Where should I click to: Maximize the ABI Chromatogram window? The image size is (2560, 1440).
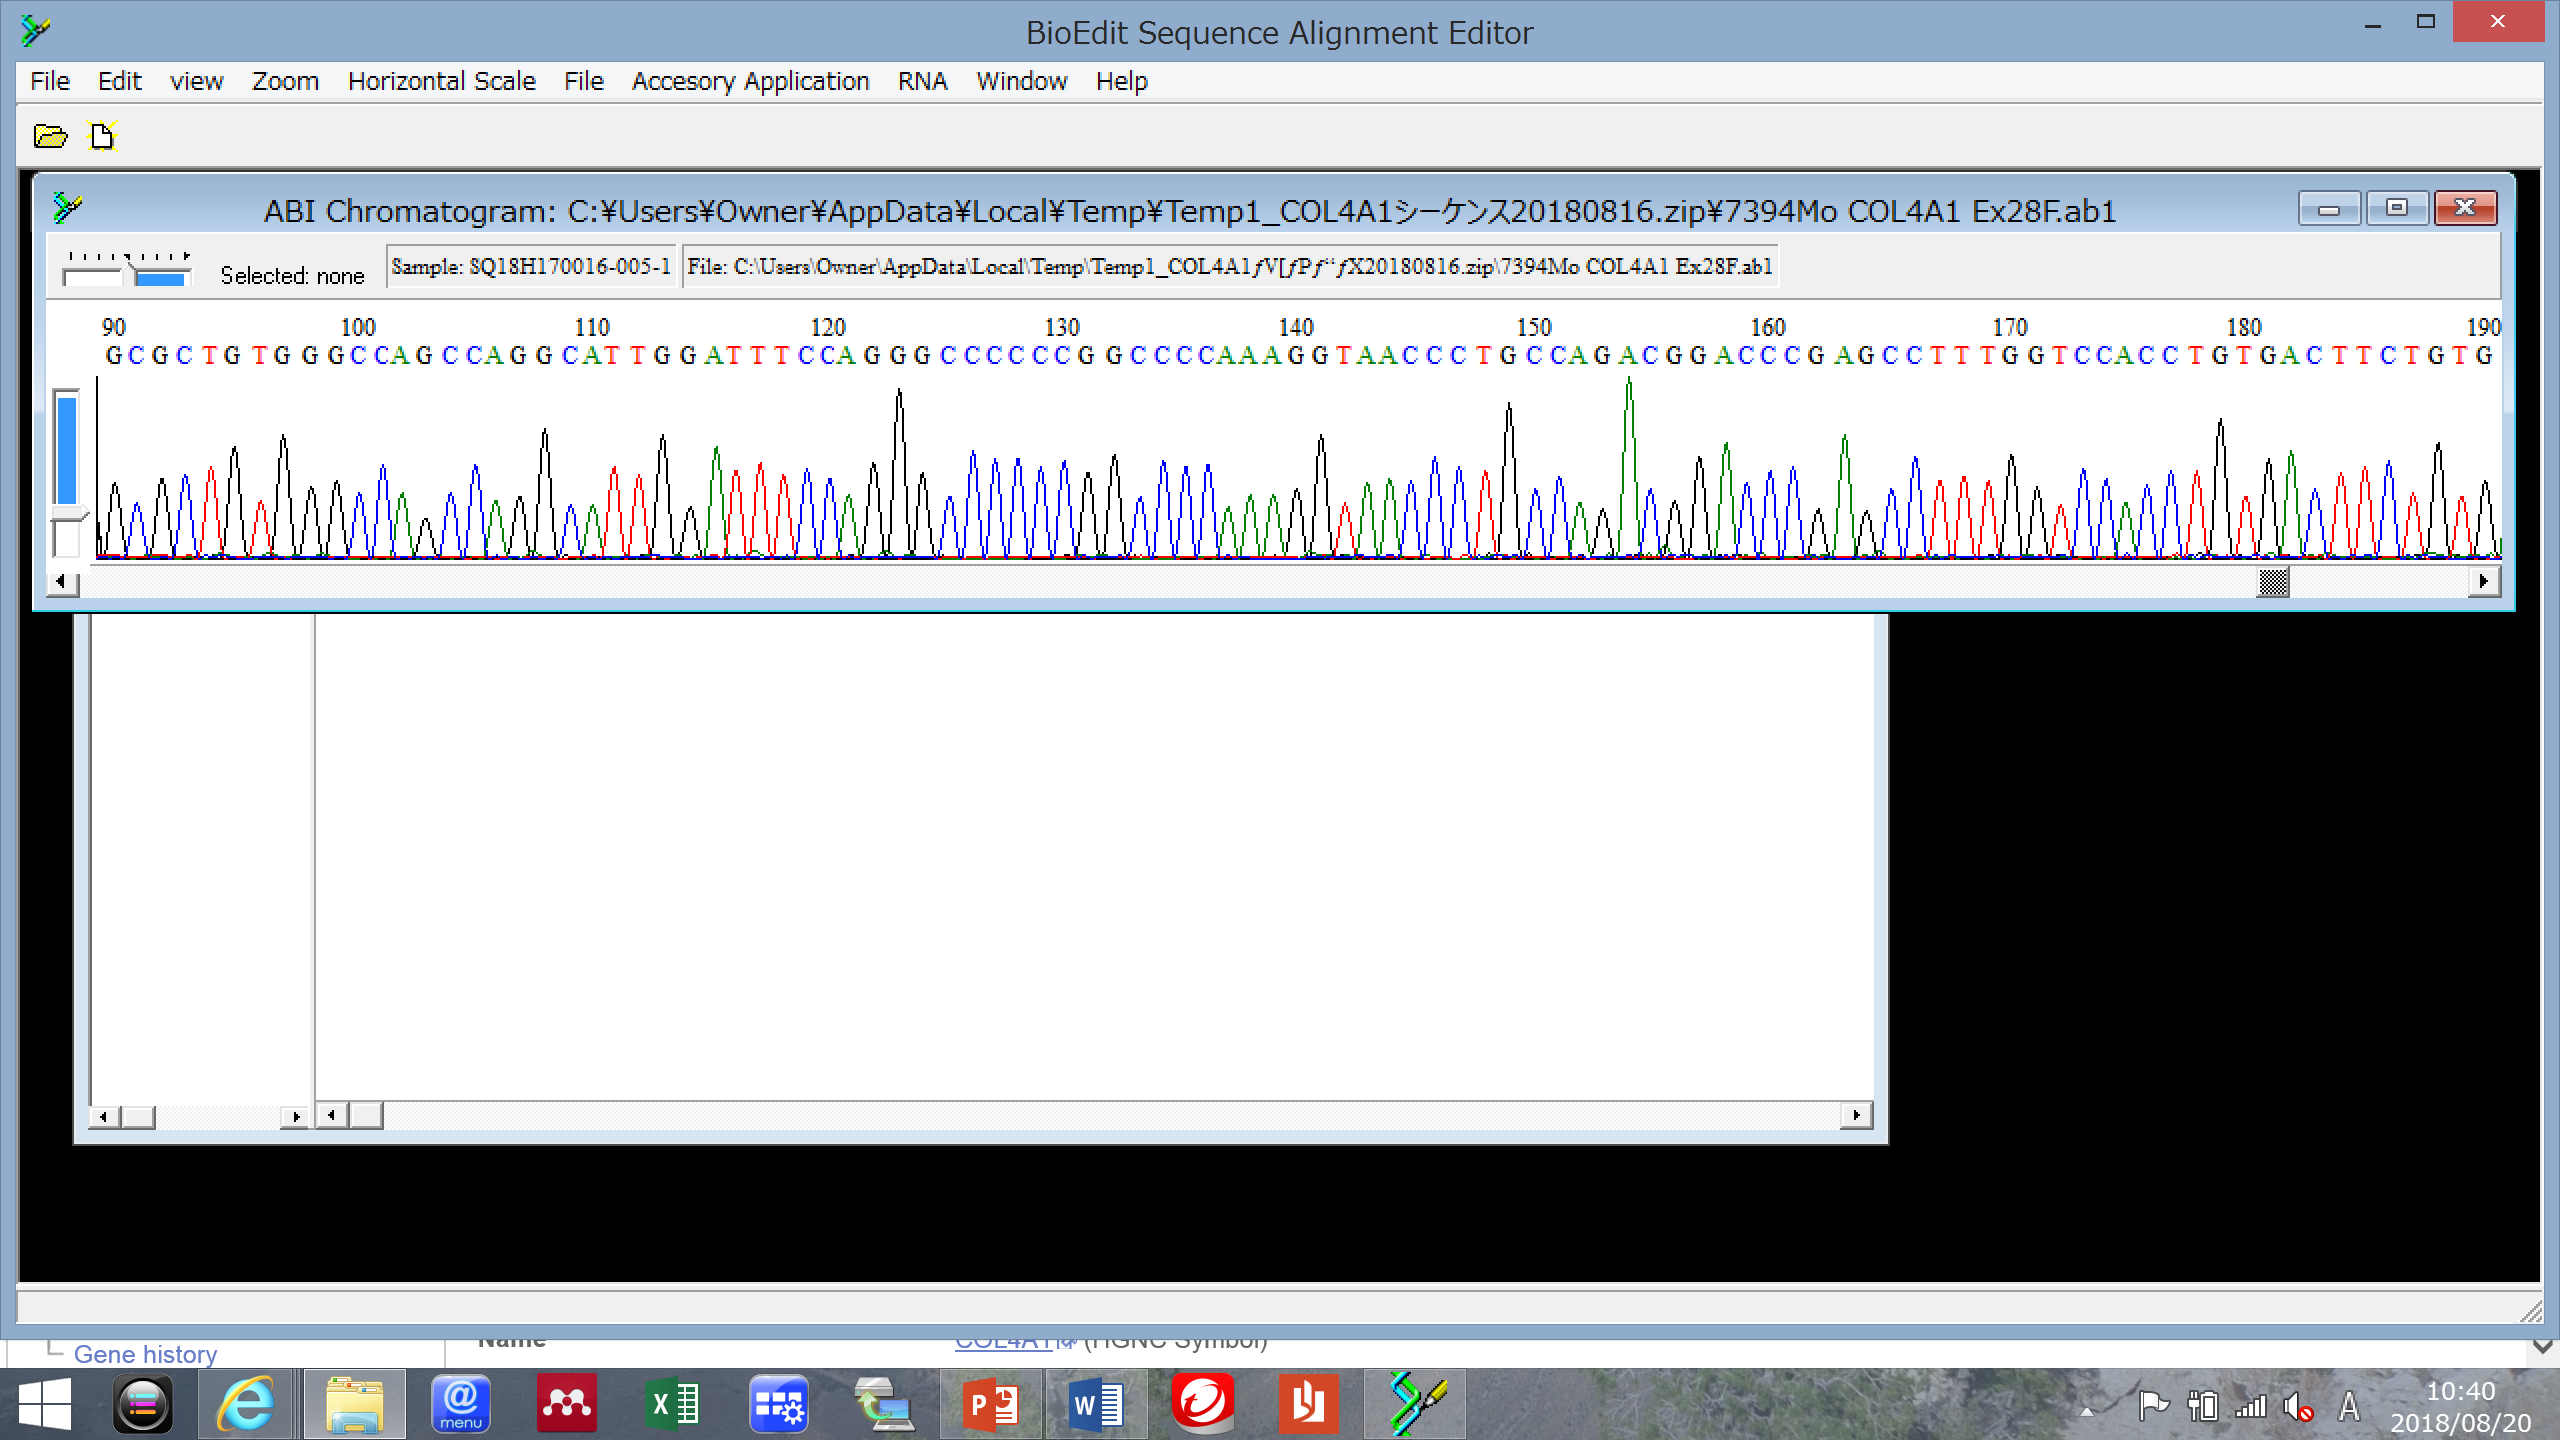pyautogui.click(x=2396, y=208)
